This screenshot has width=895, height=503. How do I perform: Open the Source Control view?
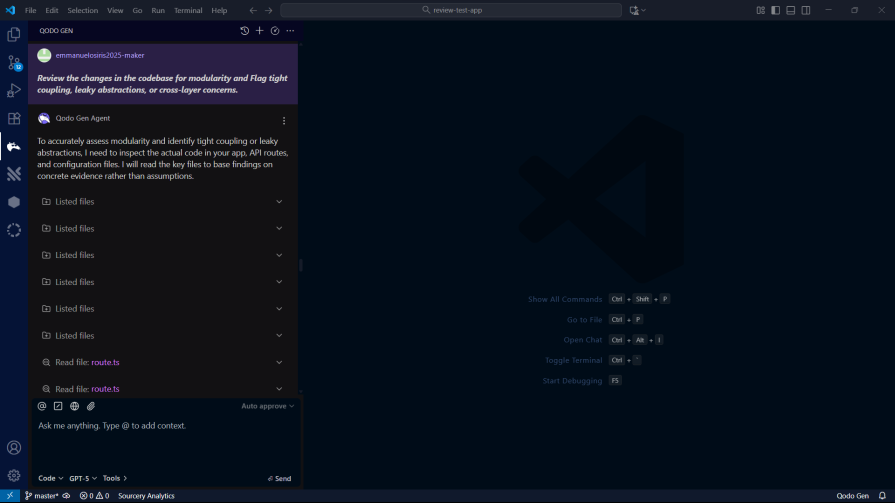[x=14, y=62]
